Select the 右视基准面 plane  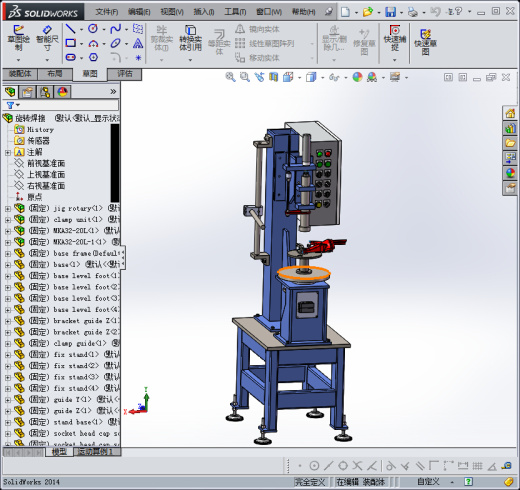(x=46, y=186)
